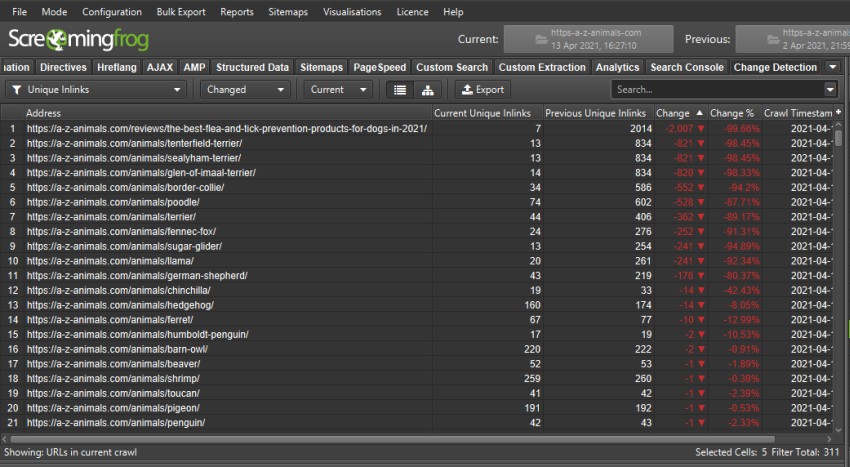Expand the search options dropdown arrow
The height and width of the screenshot is (467, 850).
pos(830,90)
